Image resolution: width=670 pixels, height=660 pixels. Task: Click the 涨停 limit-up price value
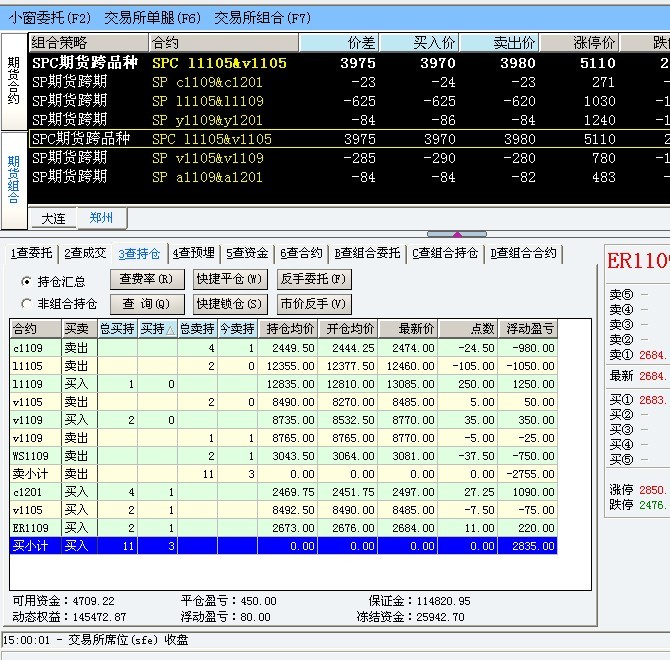pyautogui.click(x=653, y=490)
